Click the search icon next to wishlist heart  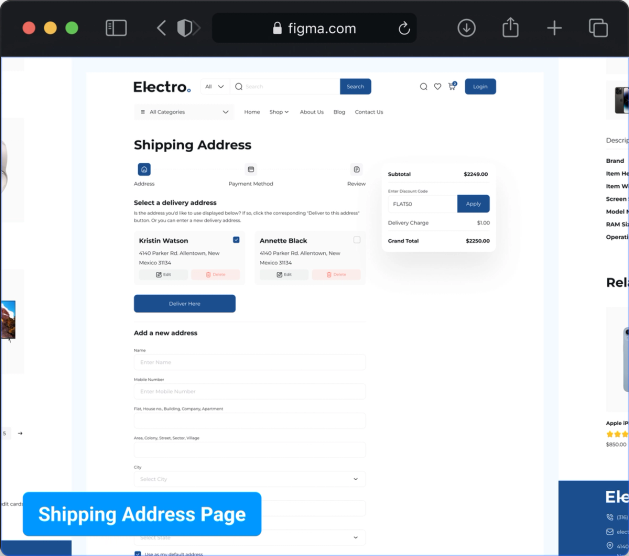[423, 87]
